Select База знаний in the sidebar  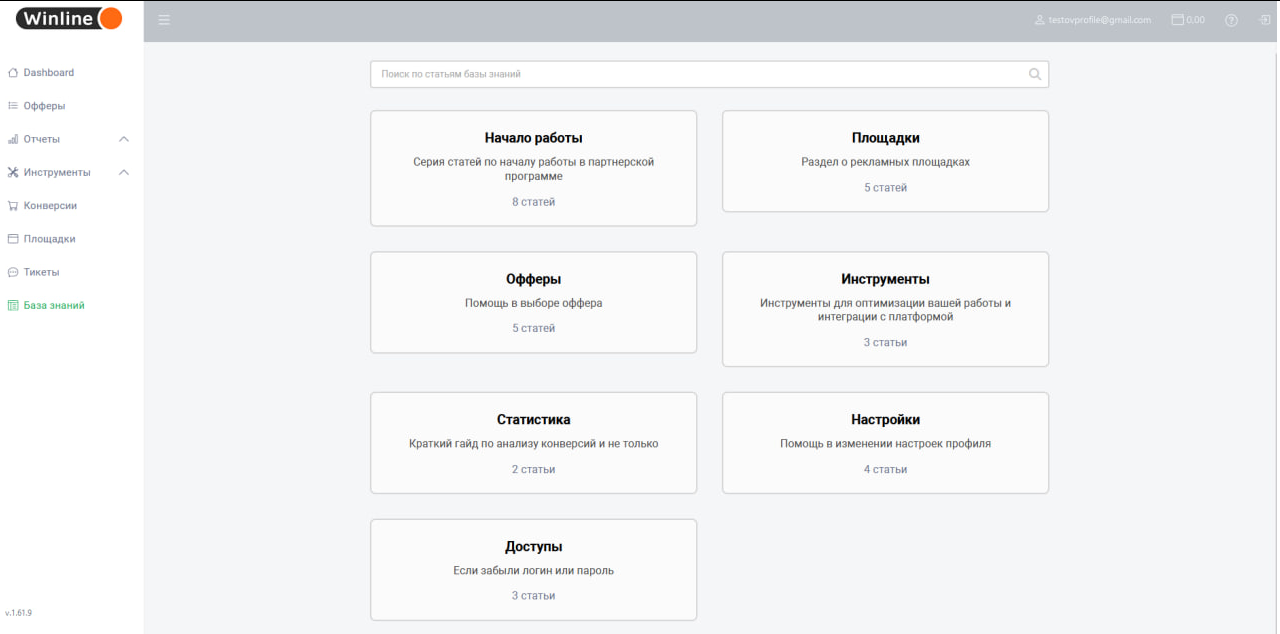click(x=54, y=306)
